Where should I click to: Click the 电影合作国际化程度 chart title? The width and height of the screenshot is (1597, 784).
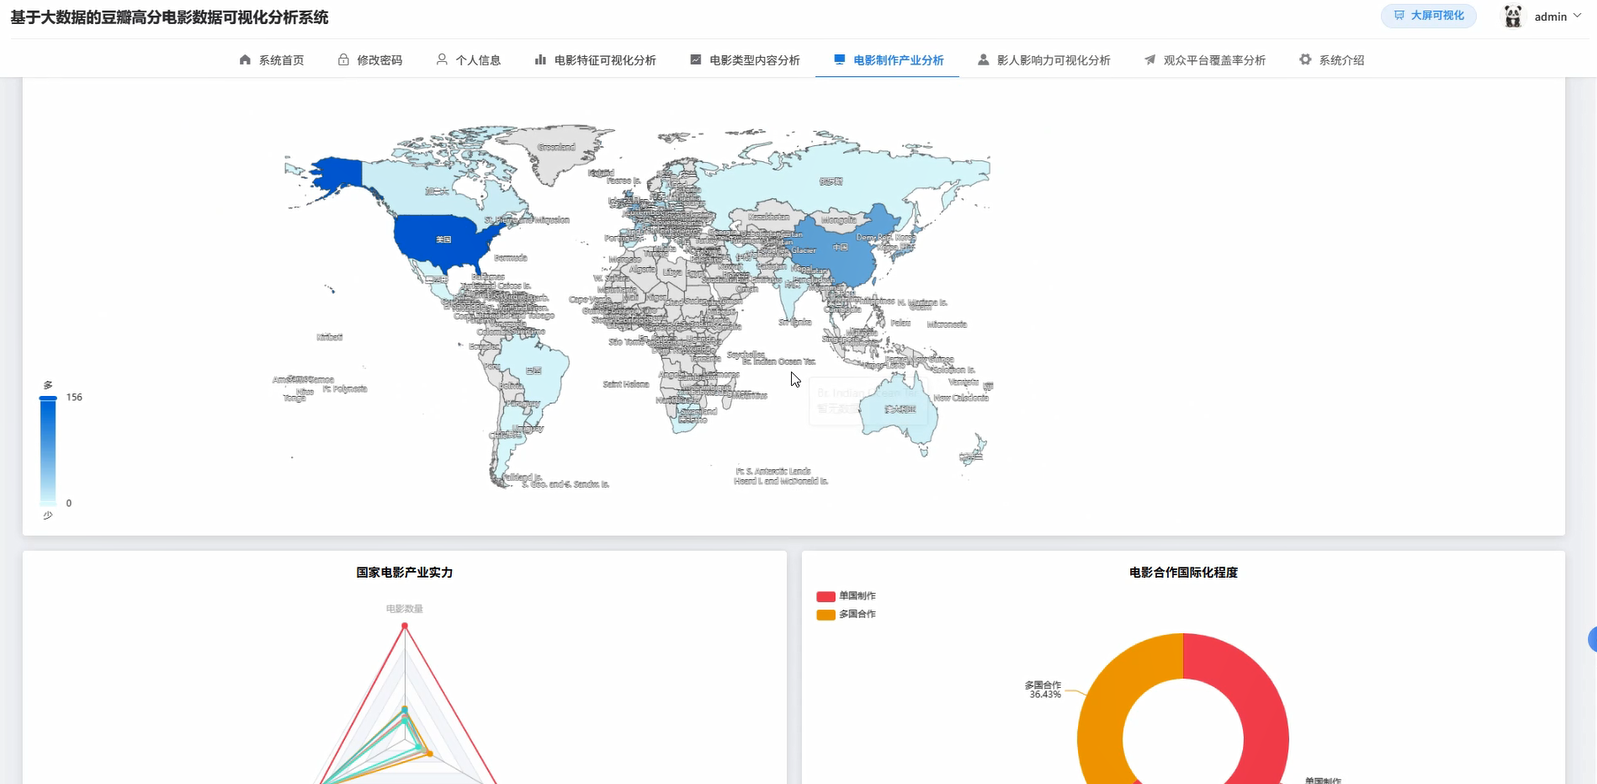click(x=1183, y=573)
